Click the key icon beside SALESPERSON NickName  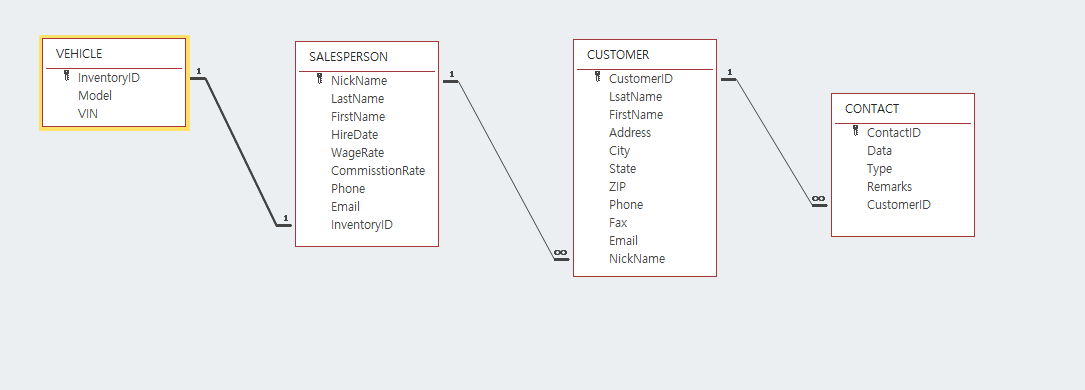pyautogui.click(x=320, y=79)
